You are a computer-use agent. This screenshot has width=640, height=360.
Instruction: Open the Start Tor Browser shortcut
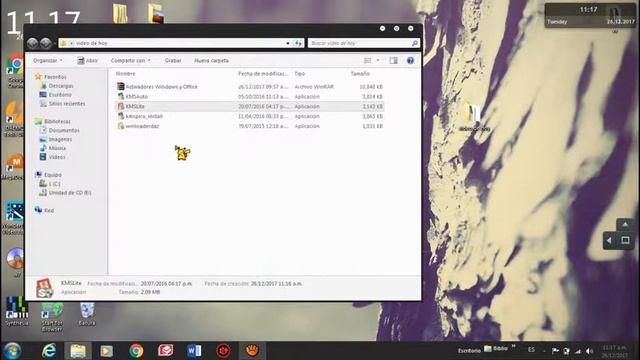coord(52,316)
